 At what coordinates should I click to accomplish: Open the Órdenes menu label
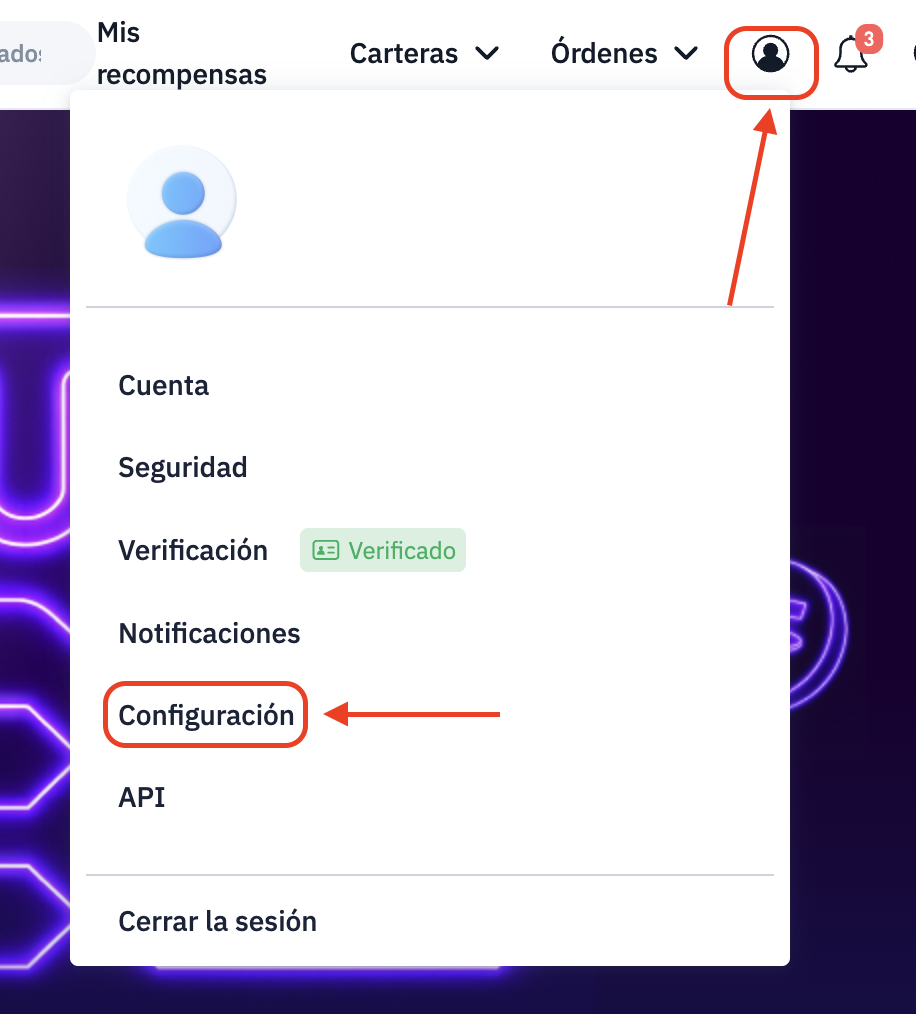point(604,52)
